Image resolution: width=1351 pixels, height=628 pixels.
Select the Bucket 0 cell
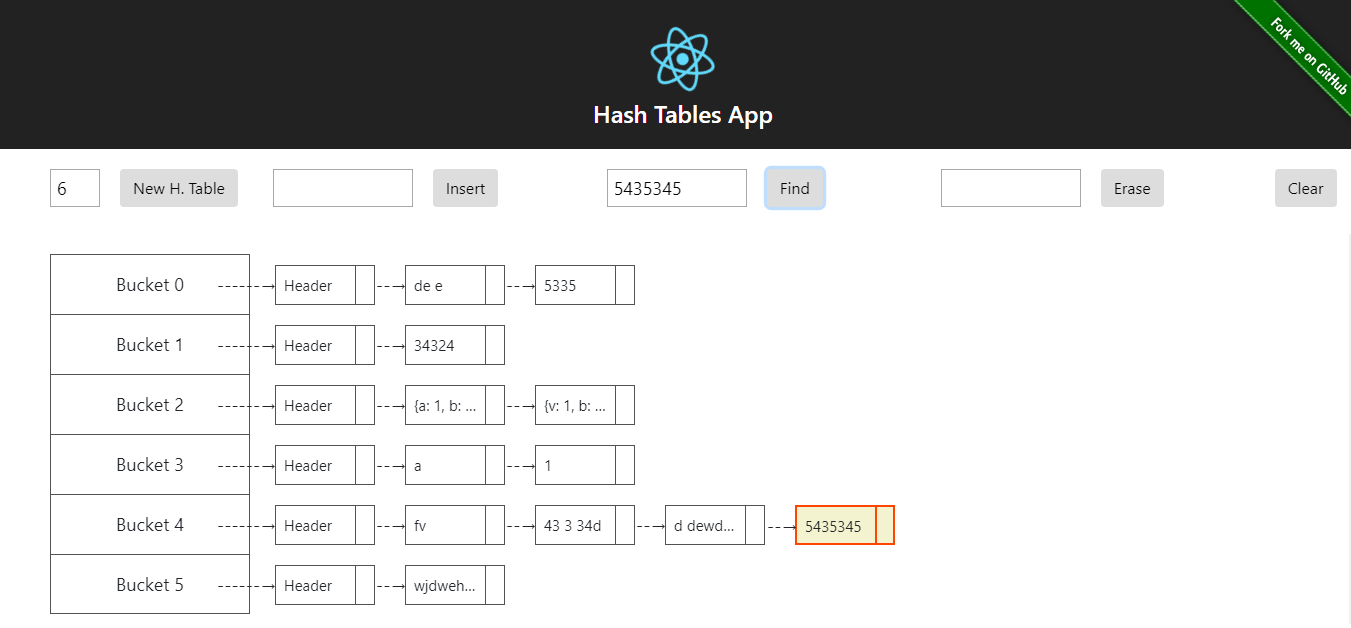point(150,285)
